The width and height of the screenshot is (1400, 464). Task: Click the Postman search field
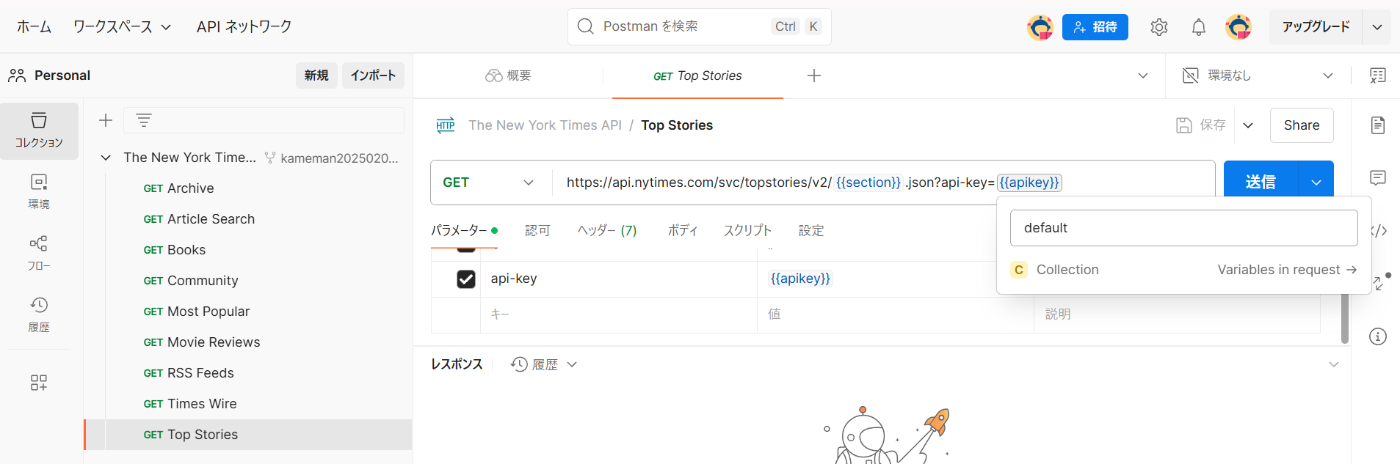[699, 27]
